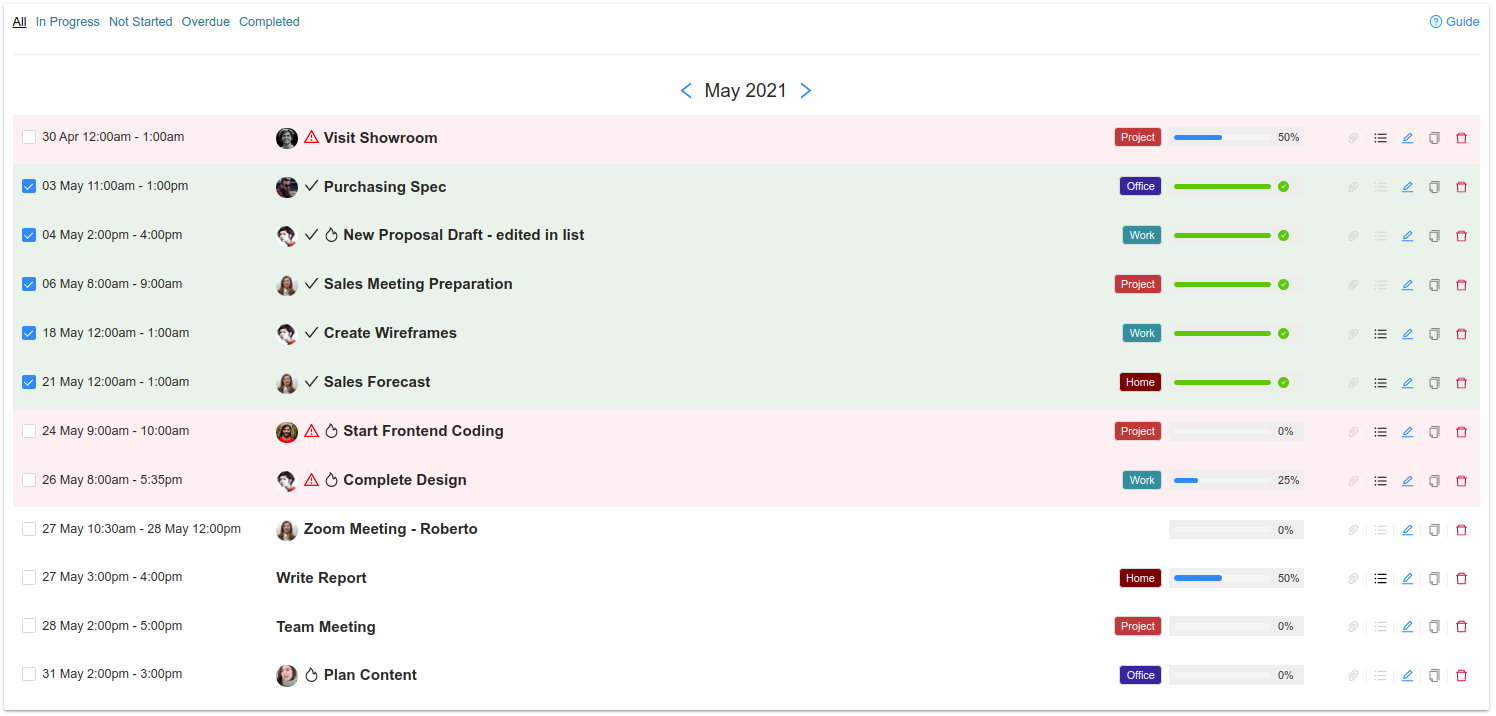This screenshot has height=716, width=1496.
Task: Open checklist for Sales Forecast task
Action: (x=1380, y=383)
